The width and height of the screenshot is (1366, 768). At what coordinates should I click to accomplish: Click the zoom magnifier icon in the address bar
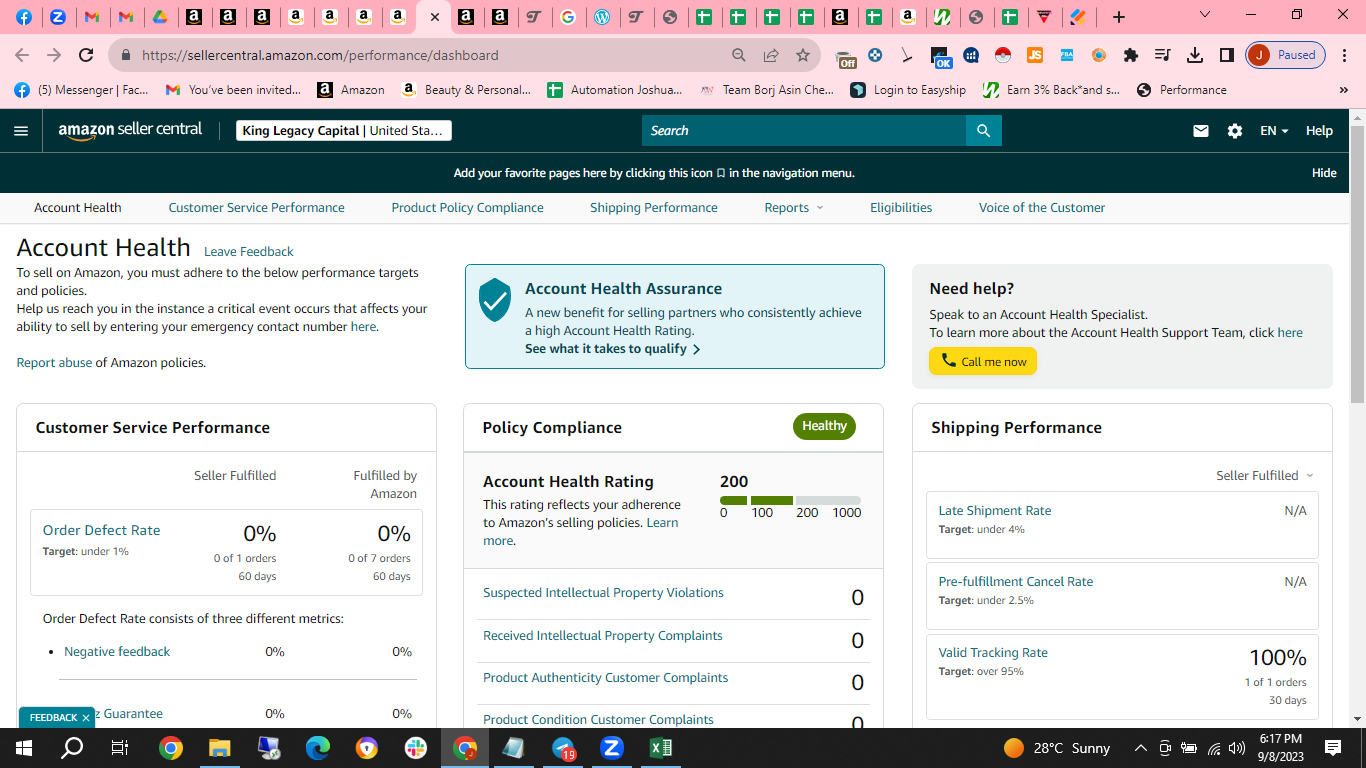coord(739,55)
